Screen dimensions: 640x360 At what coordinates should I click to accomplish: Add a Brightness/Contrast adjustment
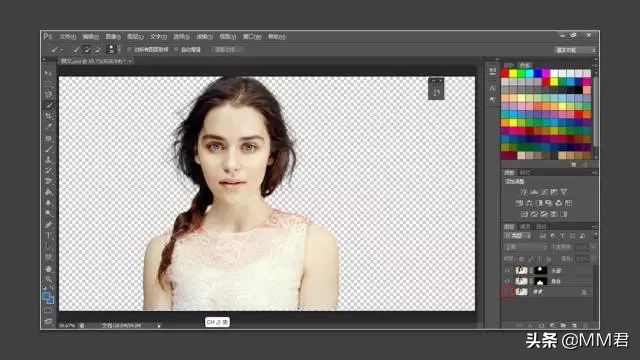524,192
